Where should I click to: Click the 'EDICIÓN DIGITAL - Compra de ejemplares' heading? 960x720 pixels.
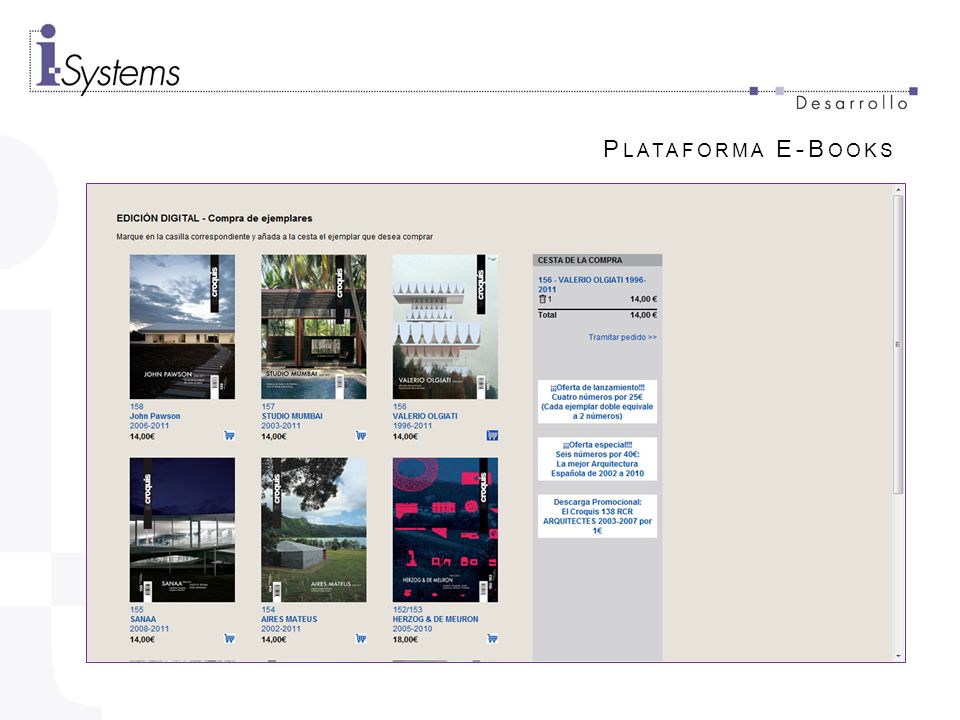214,218
